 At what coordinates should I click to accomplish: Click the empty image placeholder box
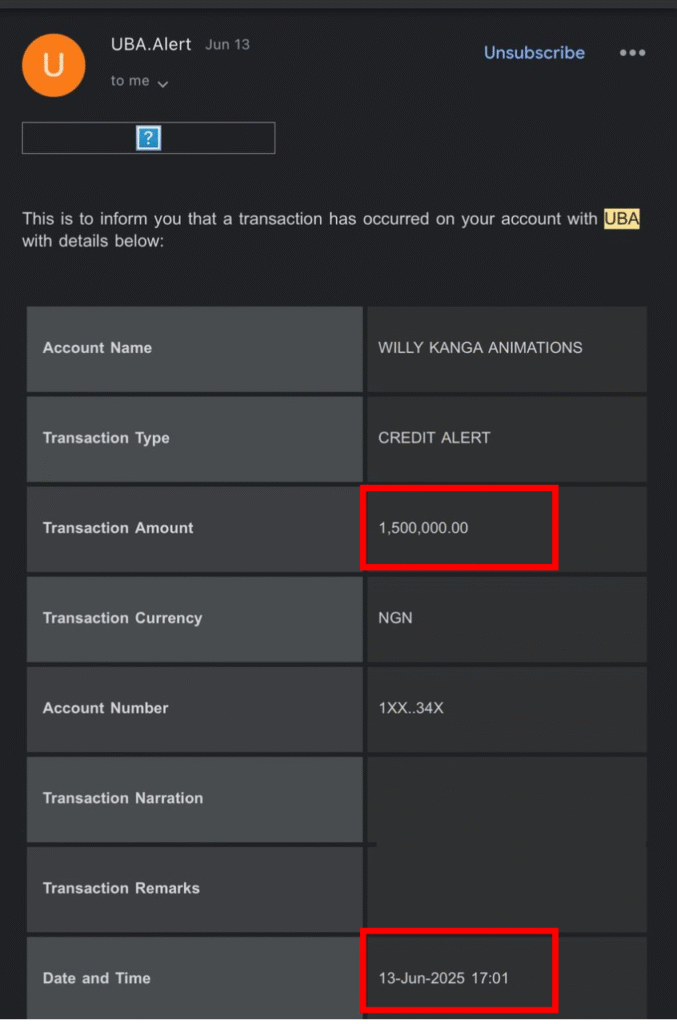tap(80, 138)
